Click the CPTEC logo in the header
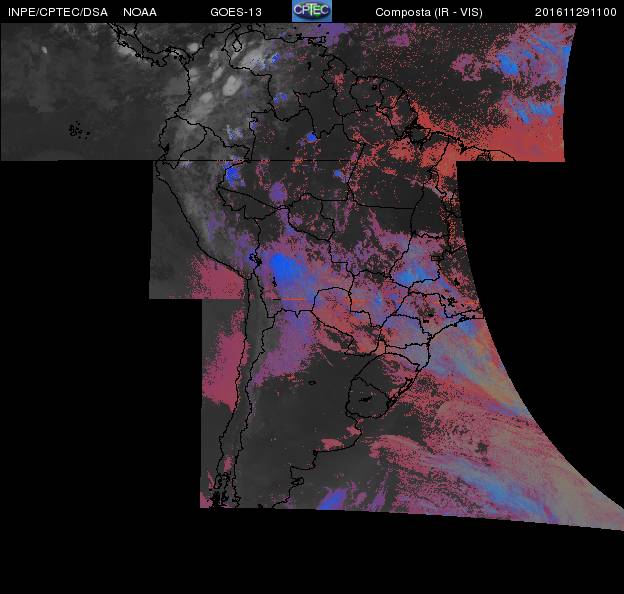Viewport: 624px width, 594px height. coord(311,11)
